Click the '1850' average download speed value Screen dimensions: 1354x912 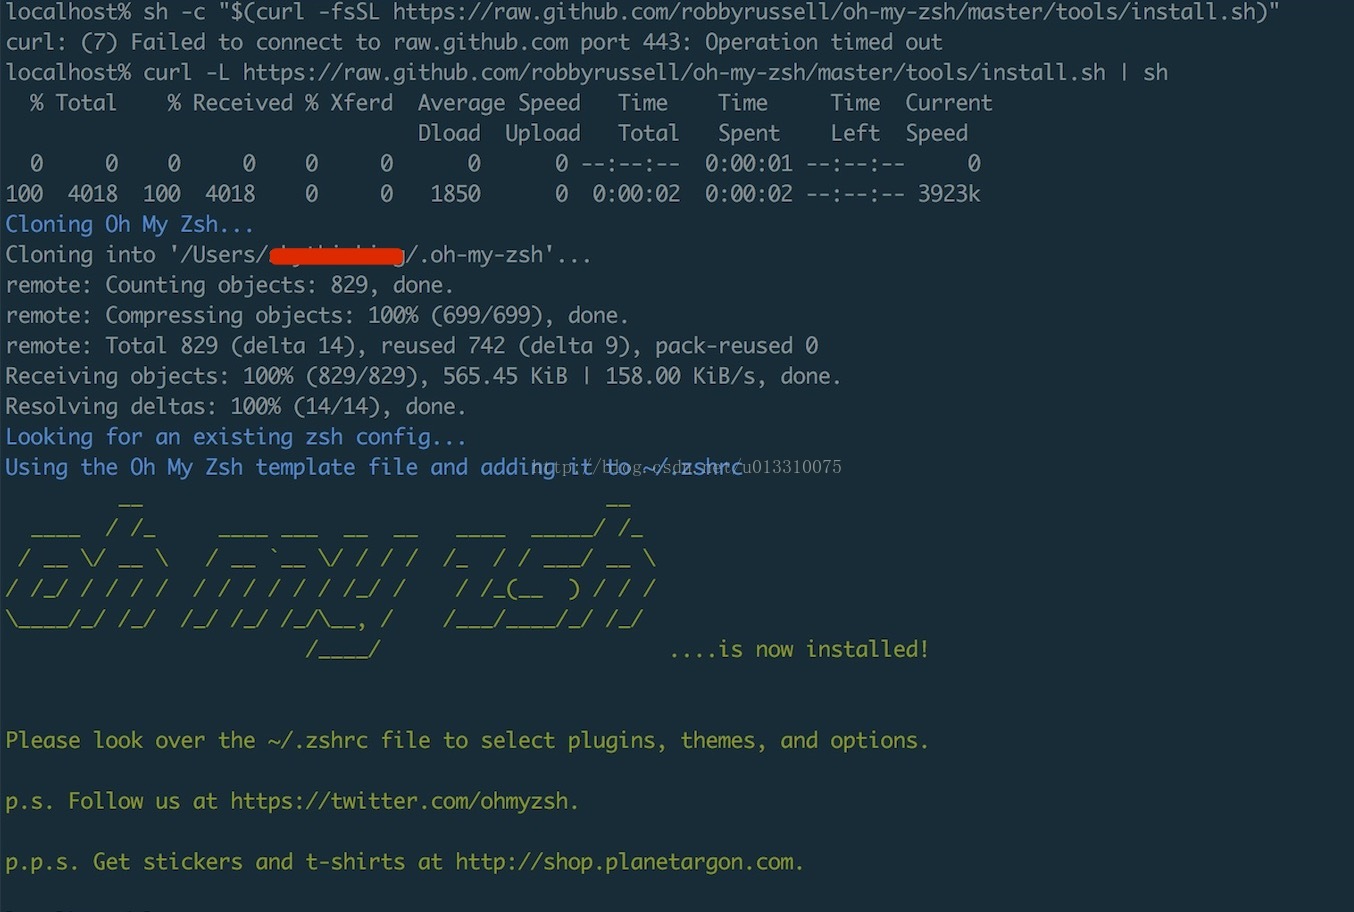point(455,194)
